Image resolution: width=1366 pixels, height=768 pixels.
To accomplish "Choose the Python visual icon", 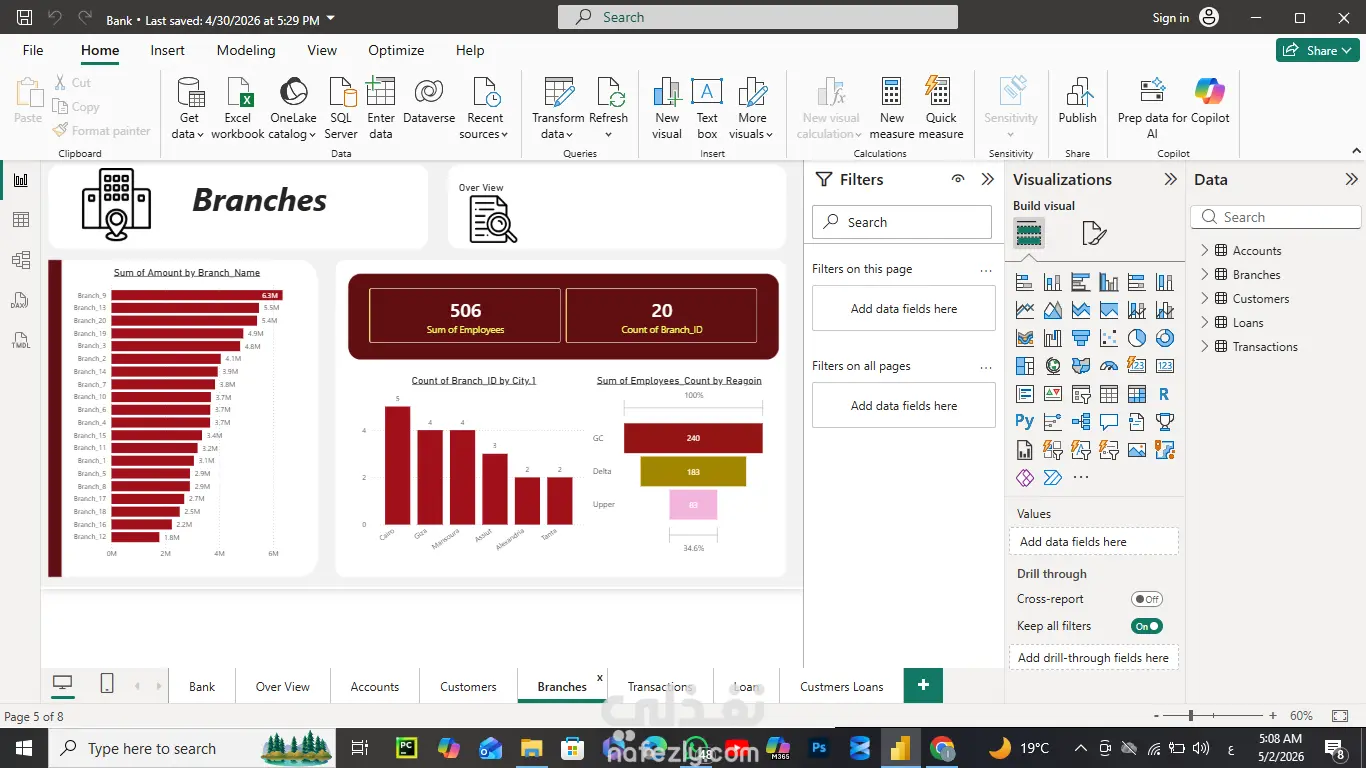I will (1025, 422).
